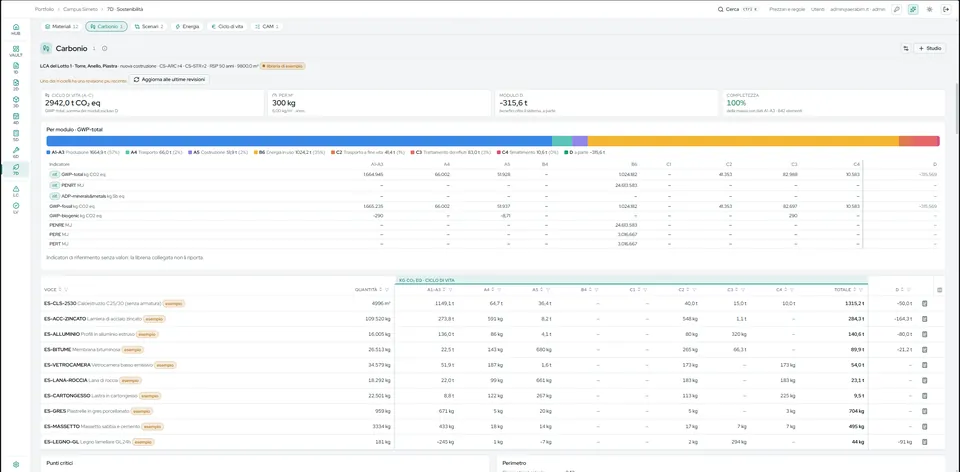The image size is (960, 472).
Task: Go to the 3D module icon
Action: point(16,101)
